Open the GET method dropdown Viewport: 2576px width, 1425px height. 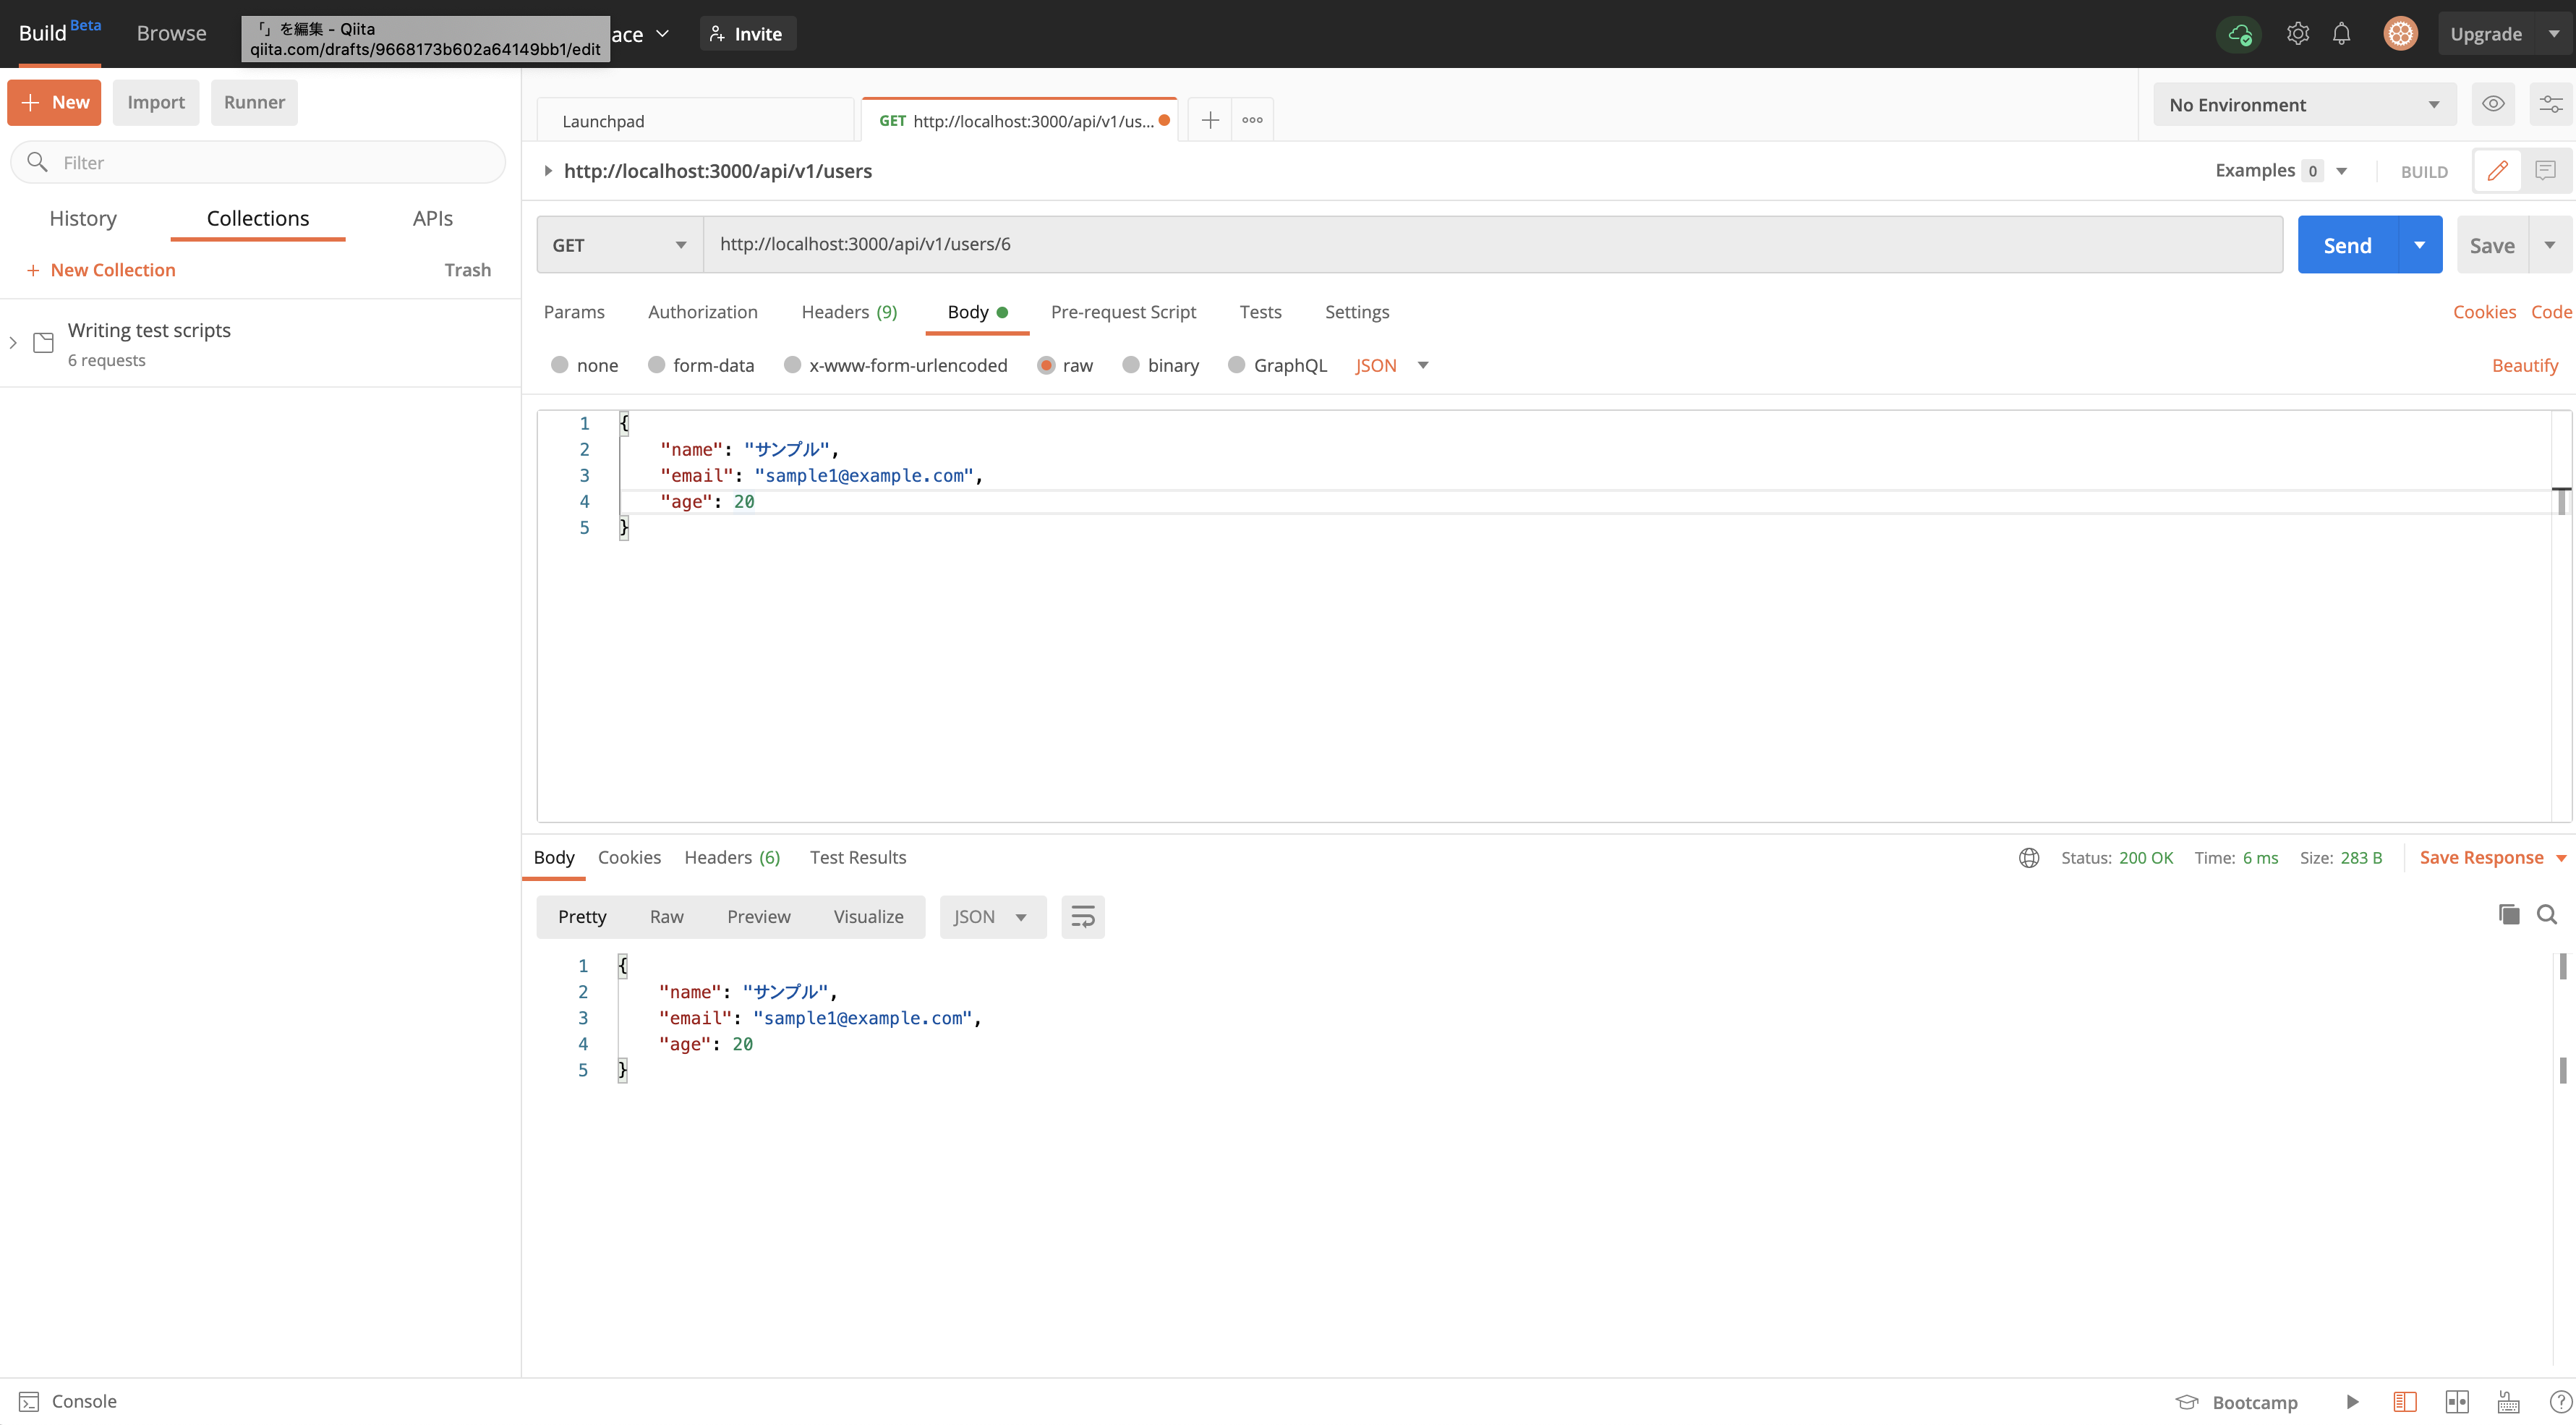pos(619,245)
